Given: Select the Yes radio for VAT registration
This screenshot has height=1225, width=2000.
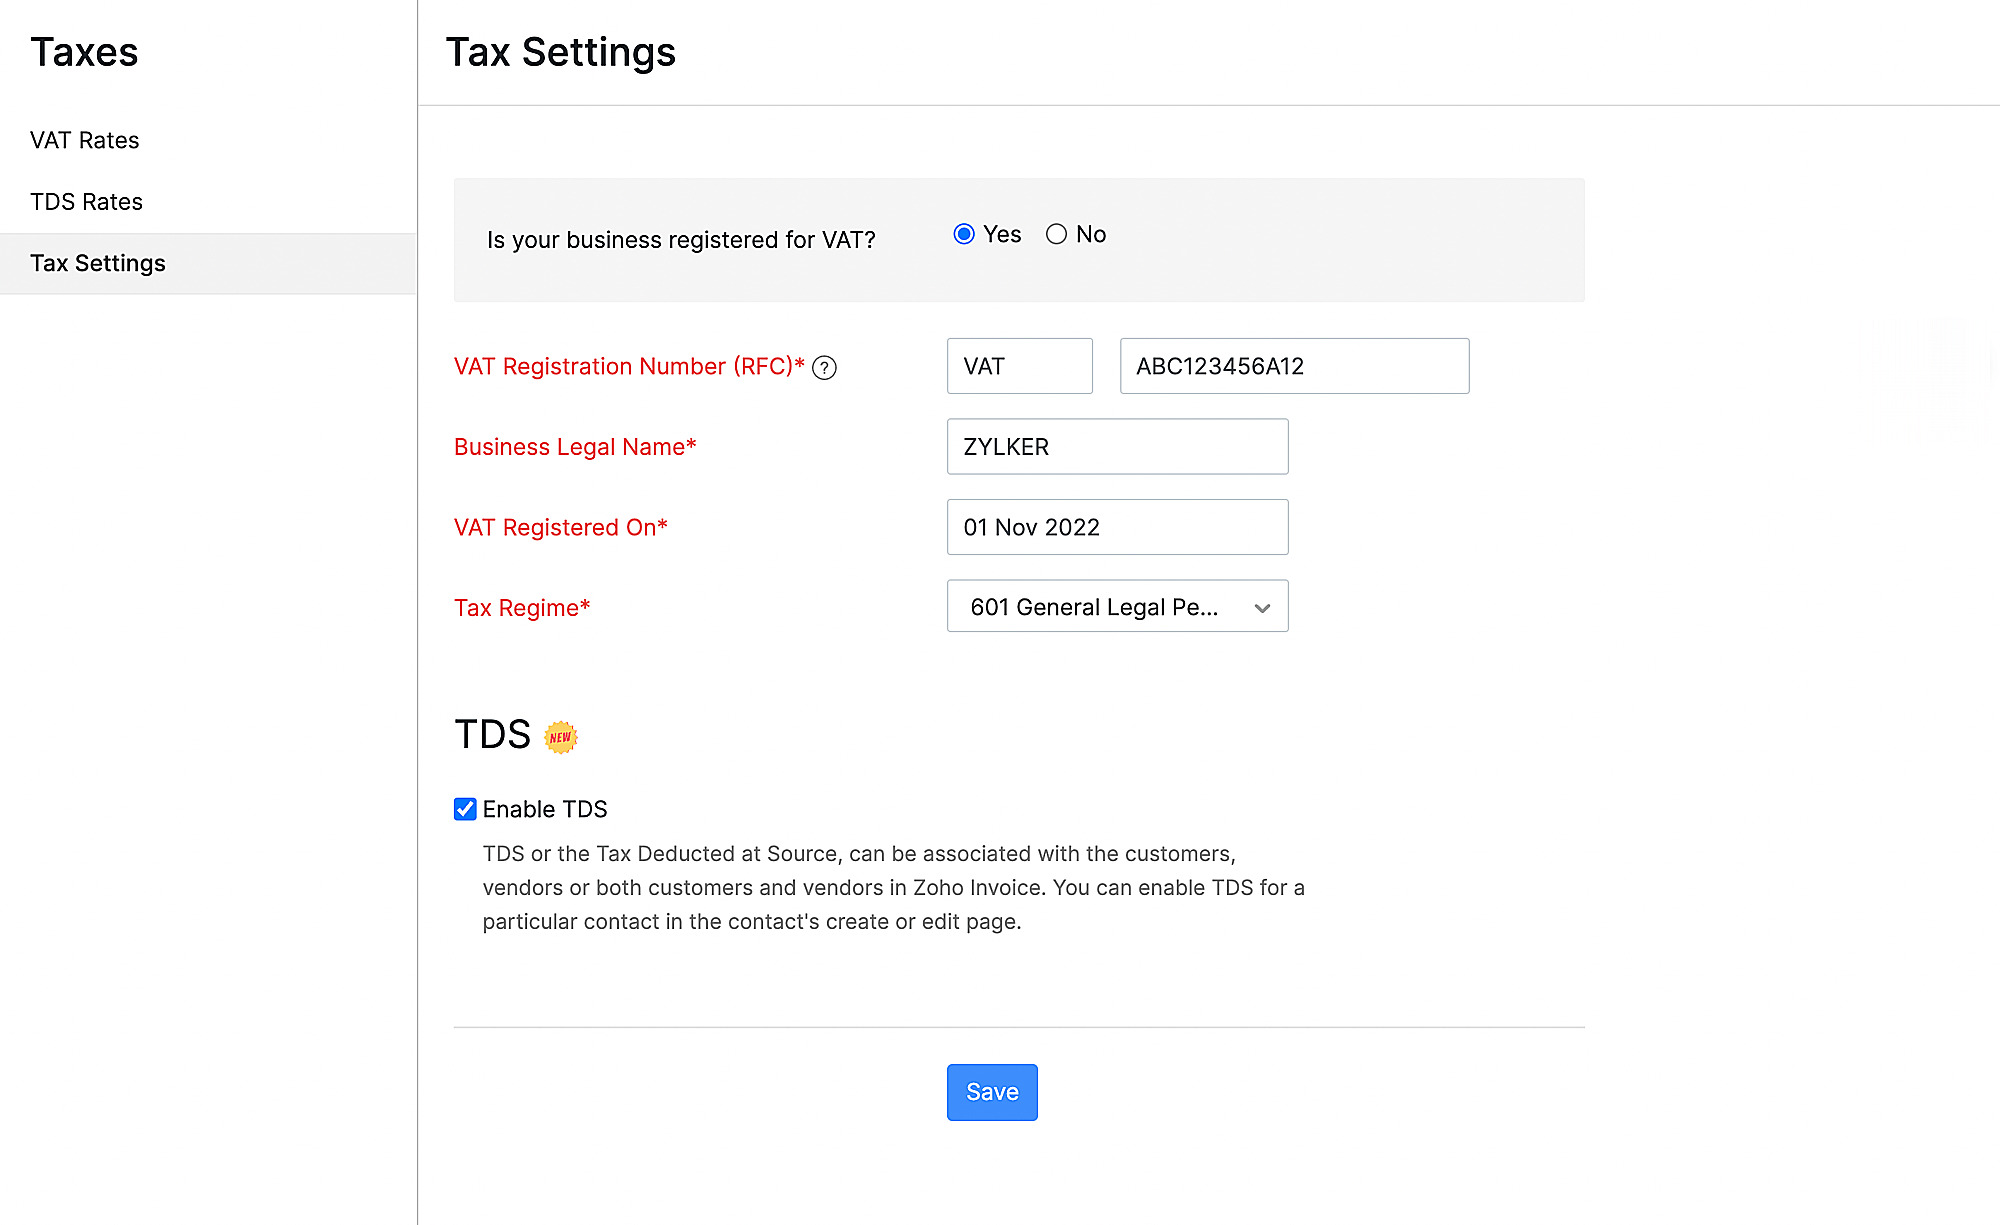Looking at the screenshot, I should tap(963, 234).
